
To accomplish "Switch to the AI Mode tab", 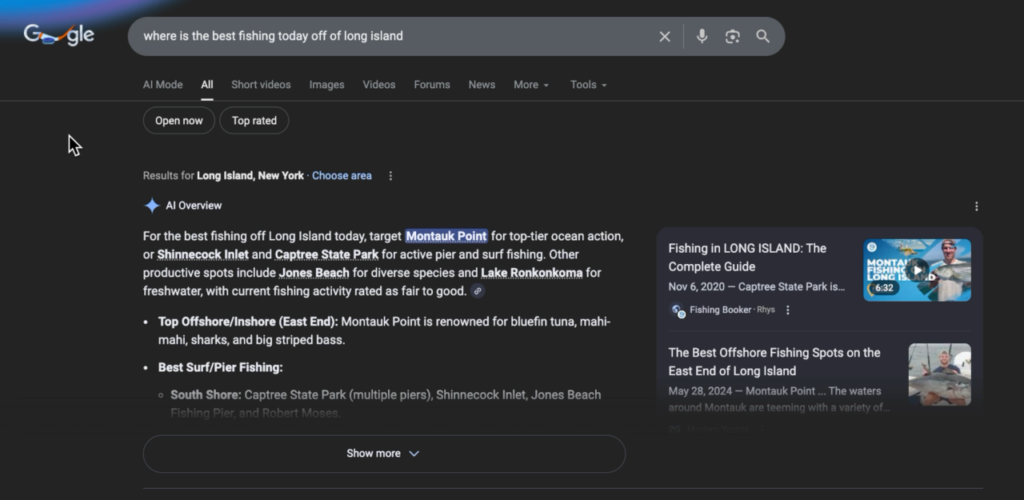I will point(162,85).
